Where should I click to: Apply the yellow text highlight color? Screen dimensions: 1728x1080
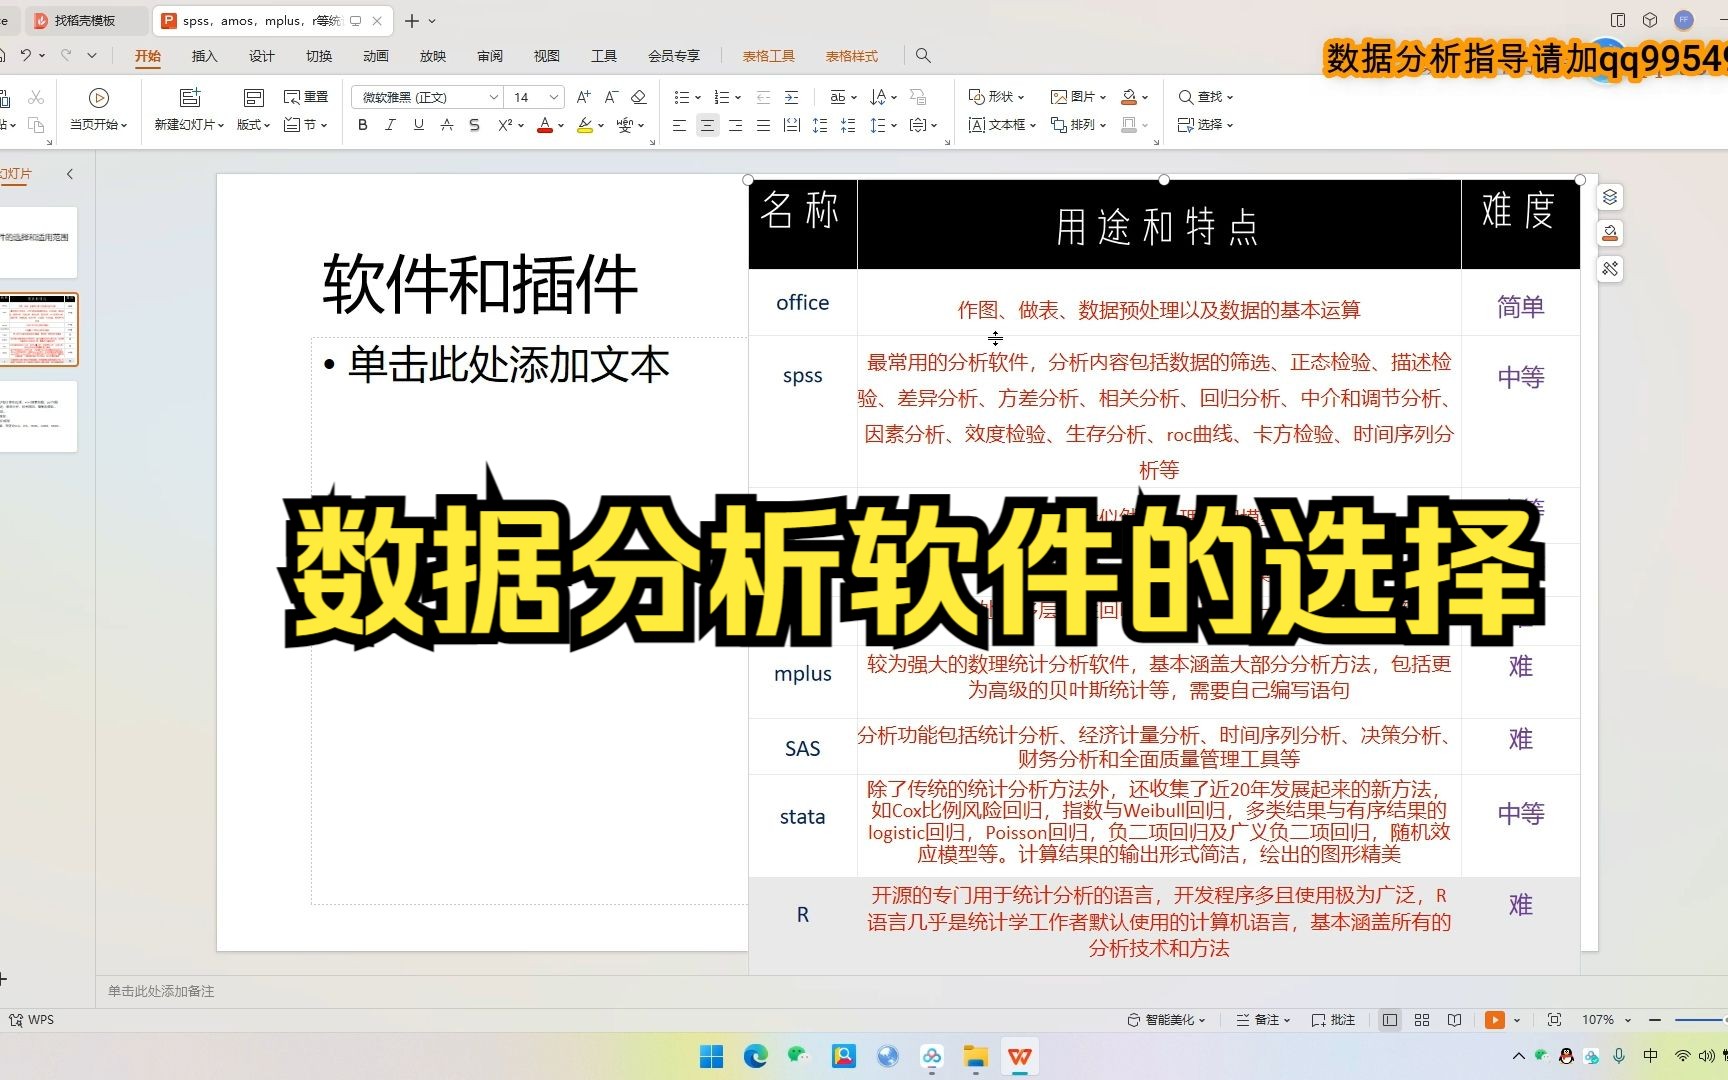point(585,125)
